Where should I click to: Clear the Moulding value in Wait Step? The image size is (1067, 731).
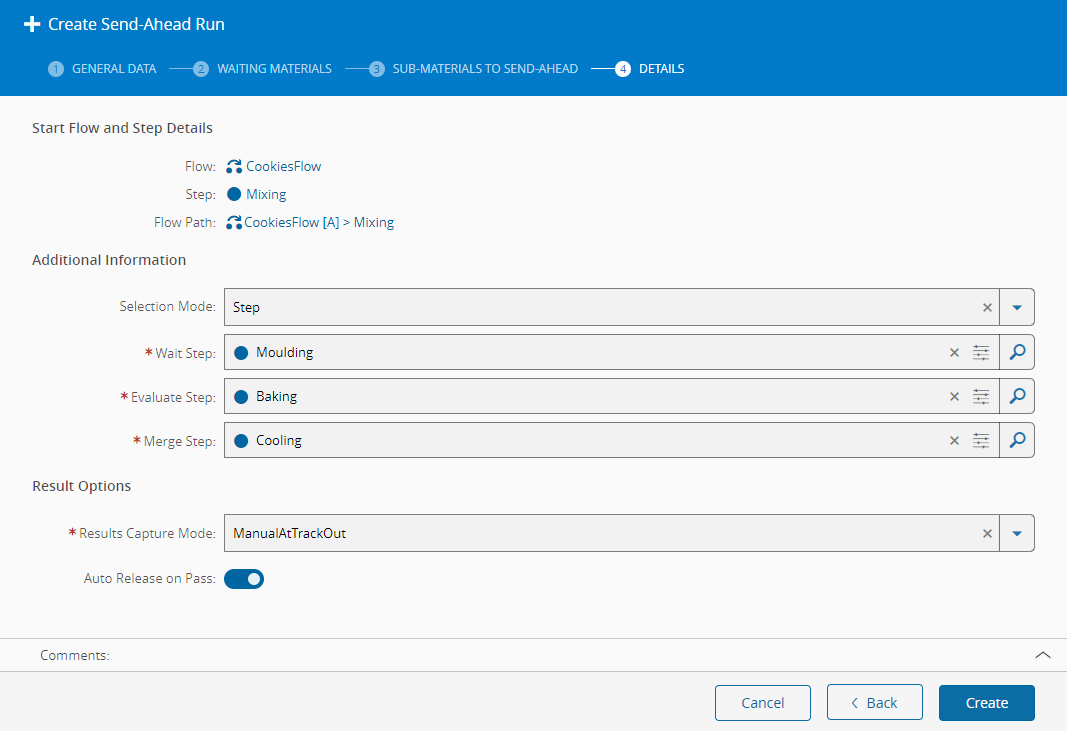point(954,352)
